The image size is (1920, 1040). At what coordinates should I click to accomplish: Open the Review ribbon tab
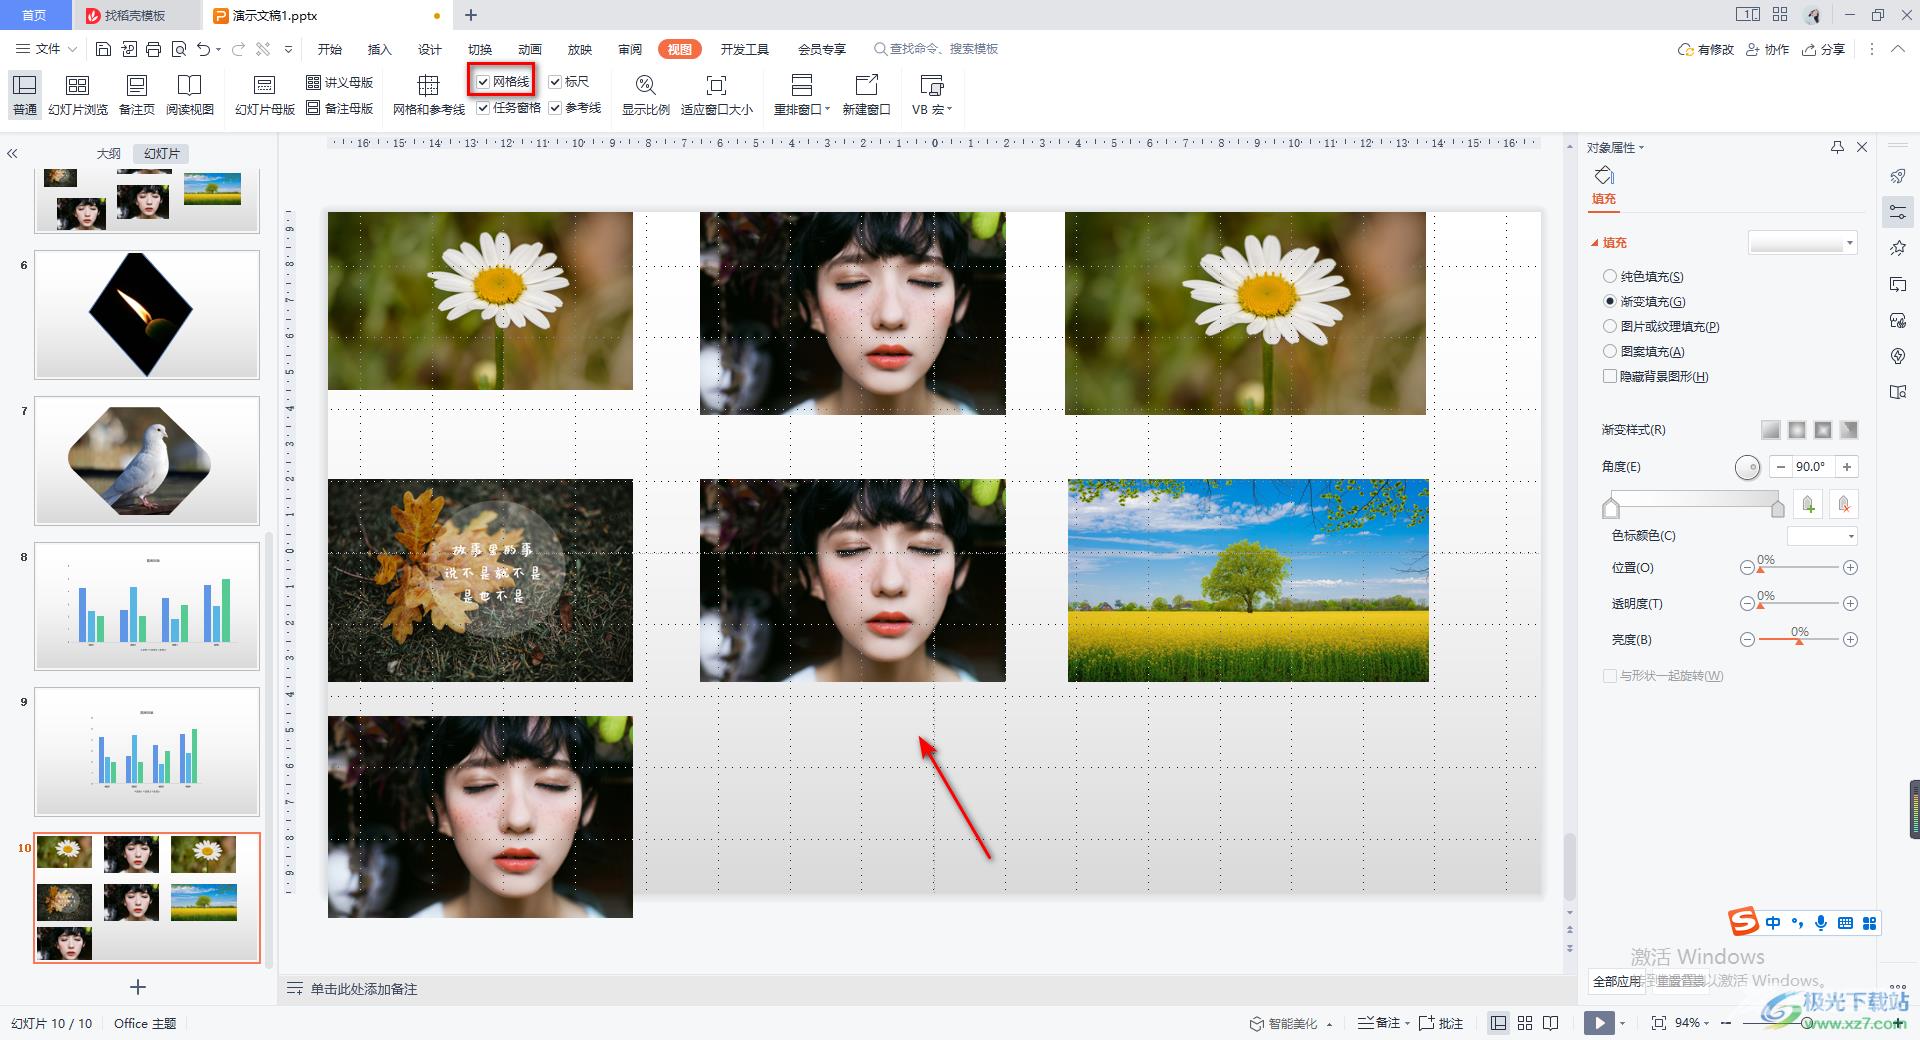pyautogui.click(x=630, y=49)
